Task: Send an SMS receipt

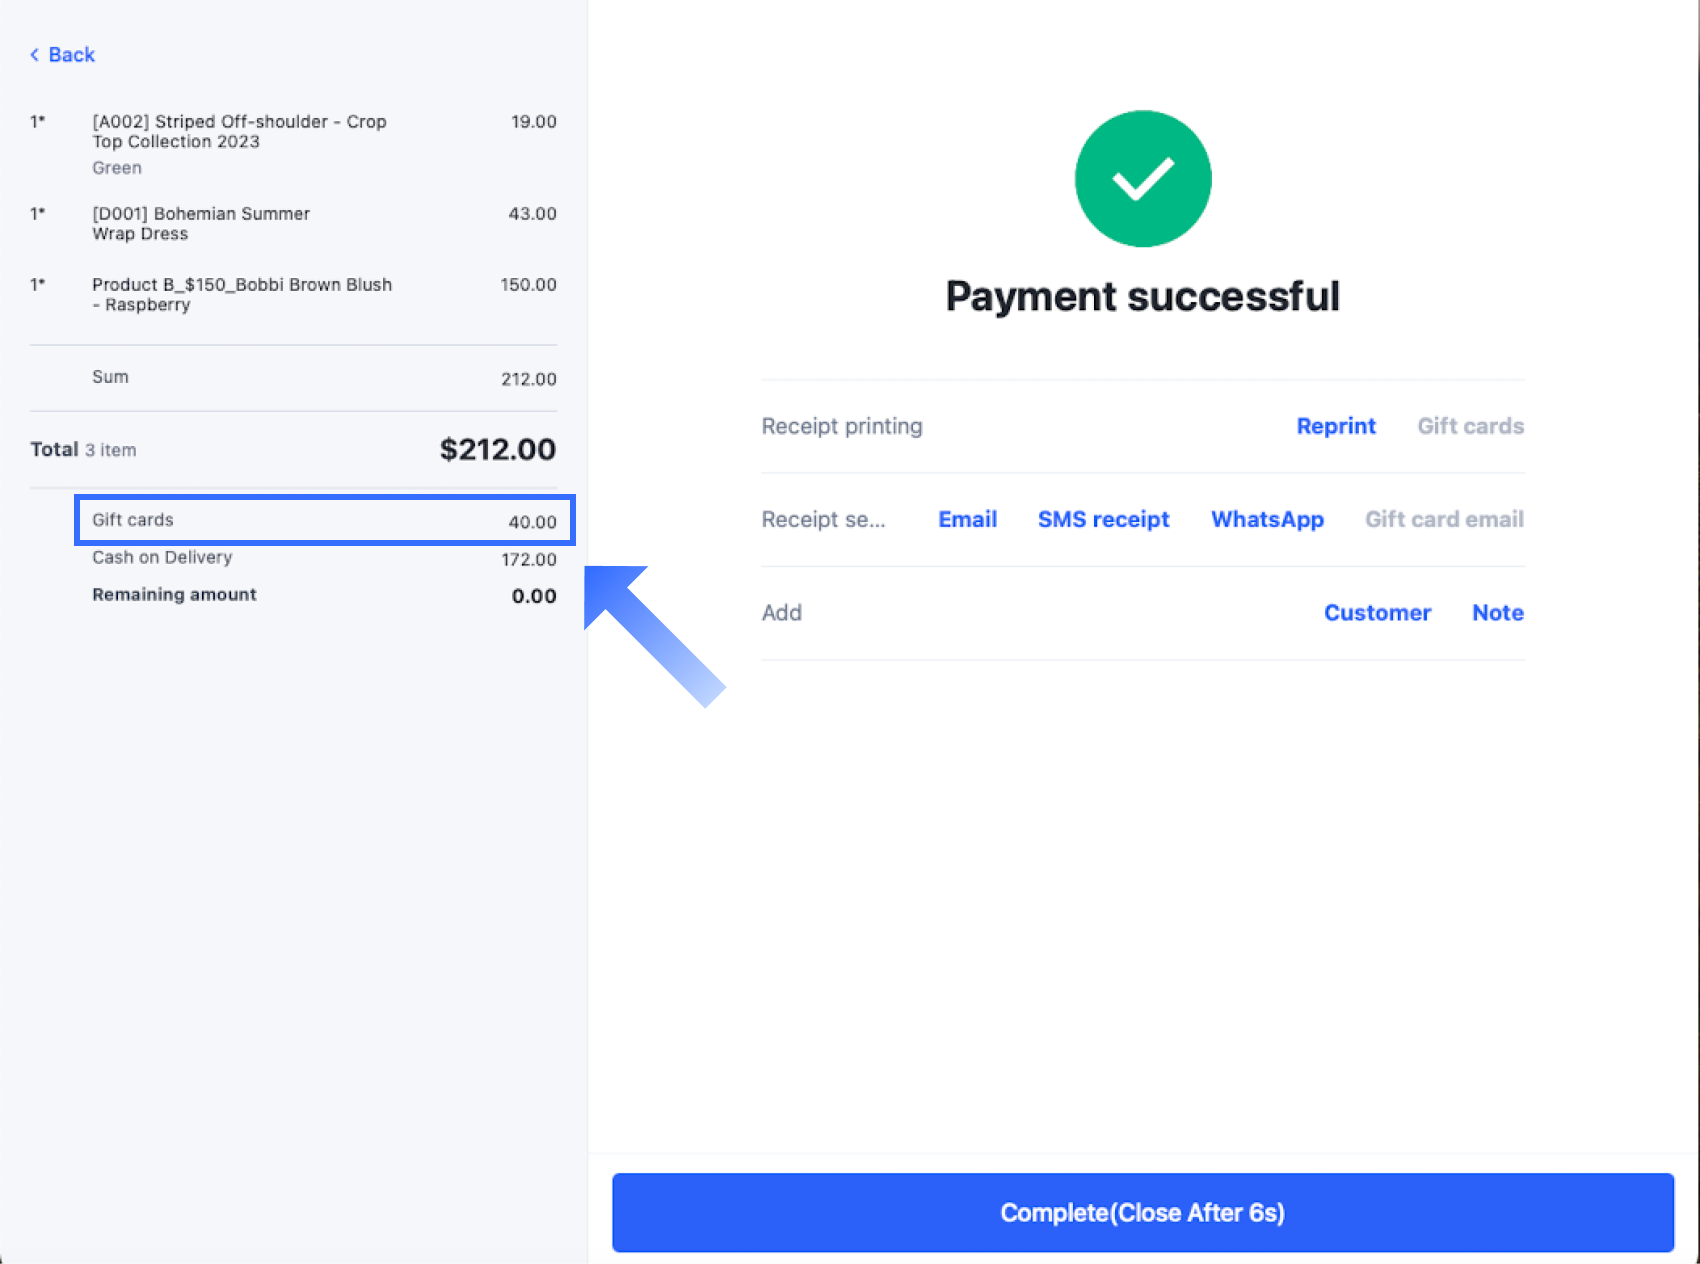Action: (1103, 519)
